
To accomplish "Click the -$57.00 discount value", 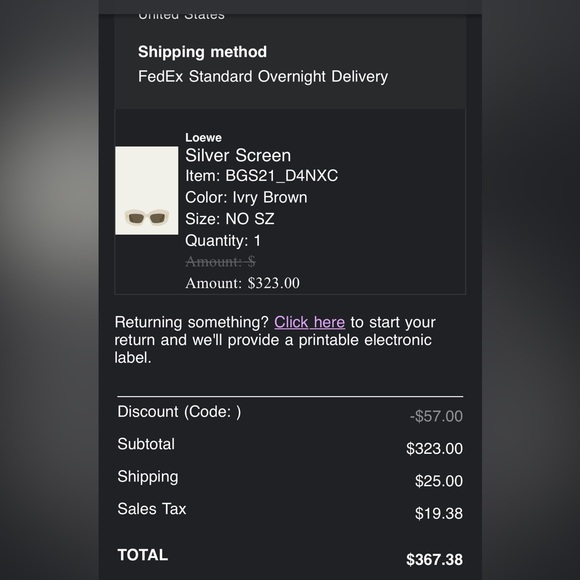I will [436, 416].
